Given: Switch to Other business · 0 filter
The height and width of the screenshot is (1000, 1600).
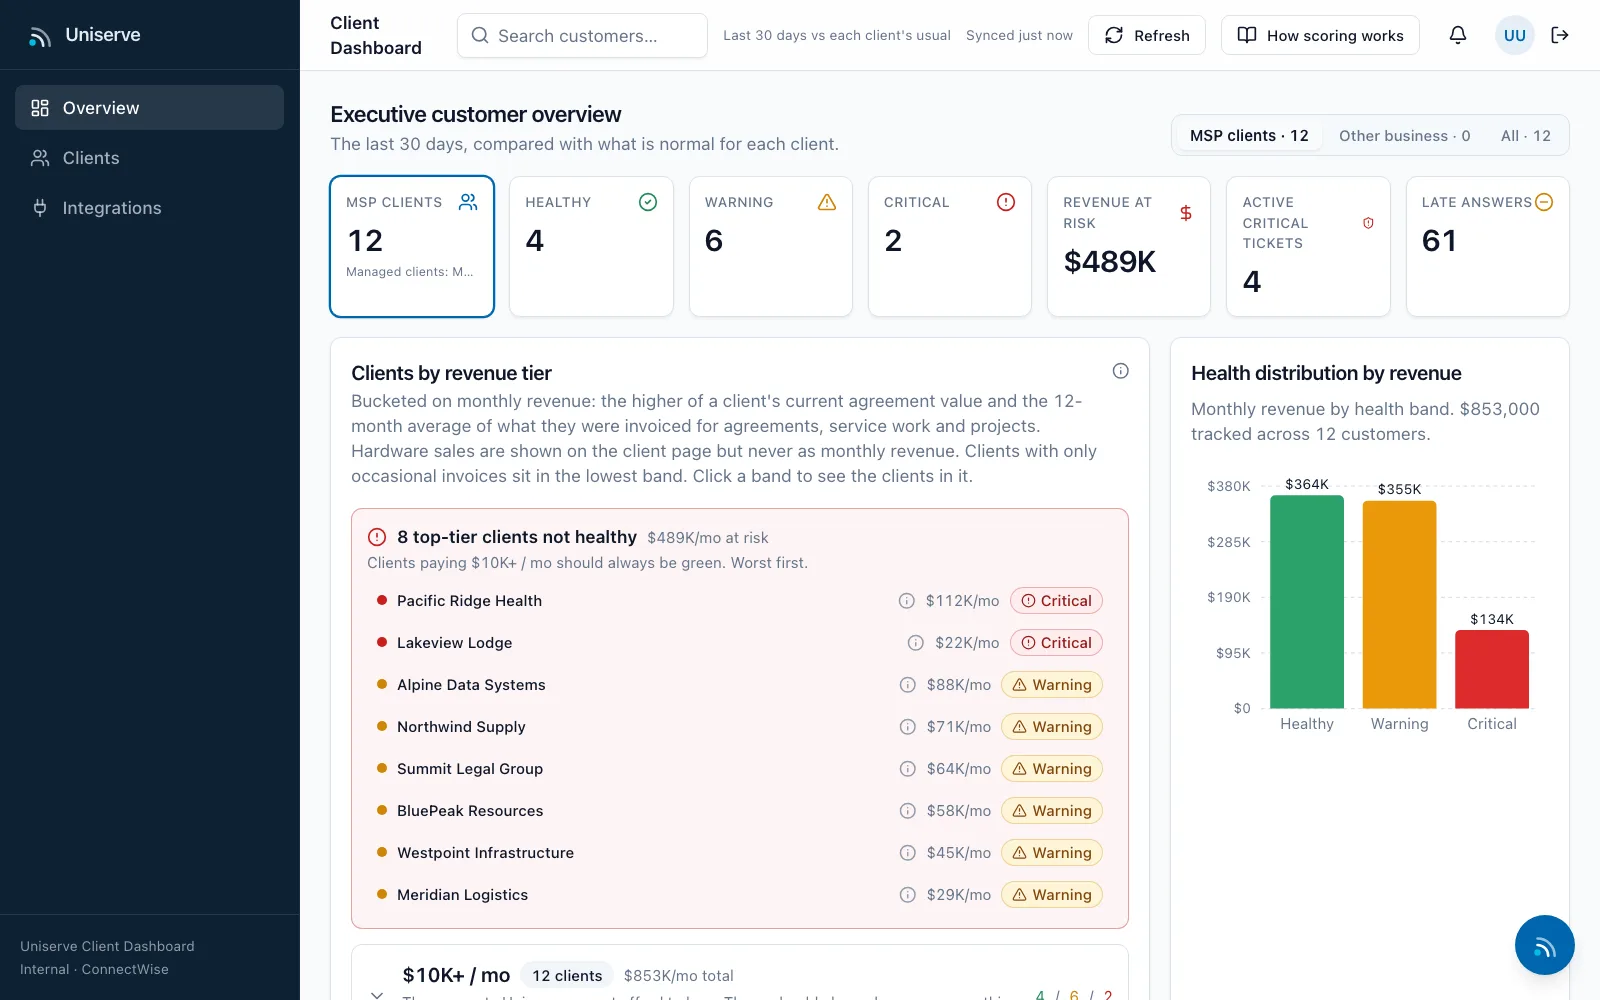Looking at the screenshot, I should (x=1404, y=135).
